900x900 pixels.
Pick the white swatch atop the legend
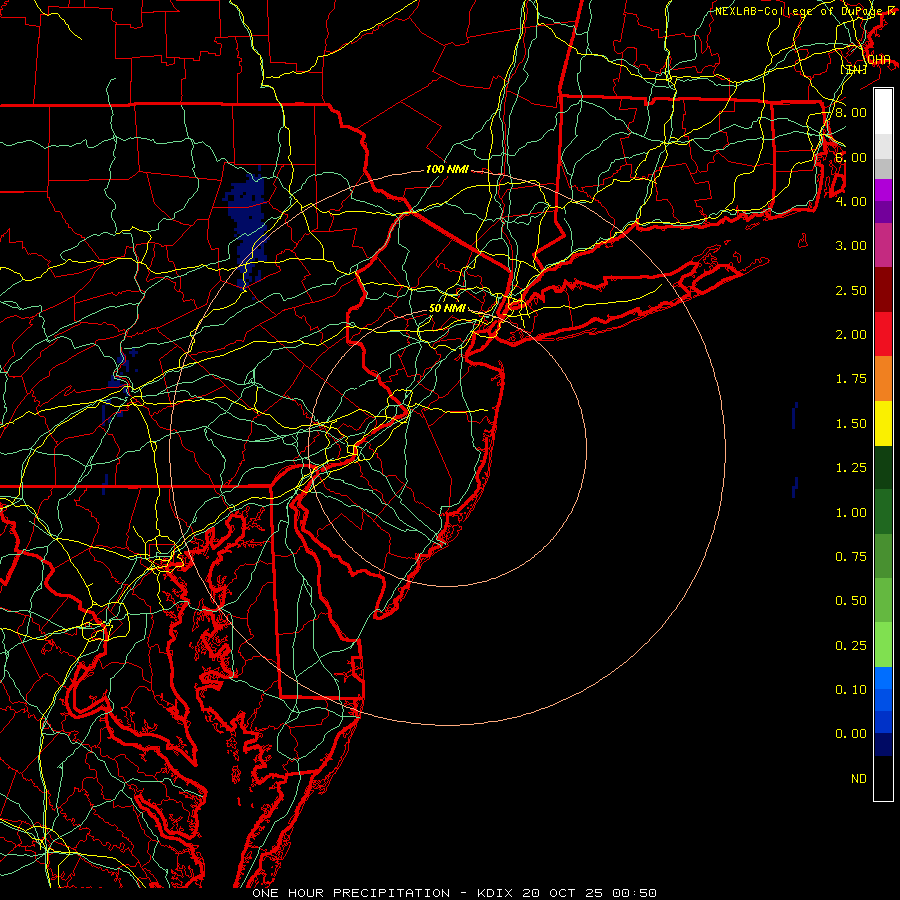pos(883,112)
